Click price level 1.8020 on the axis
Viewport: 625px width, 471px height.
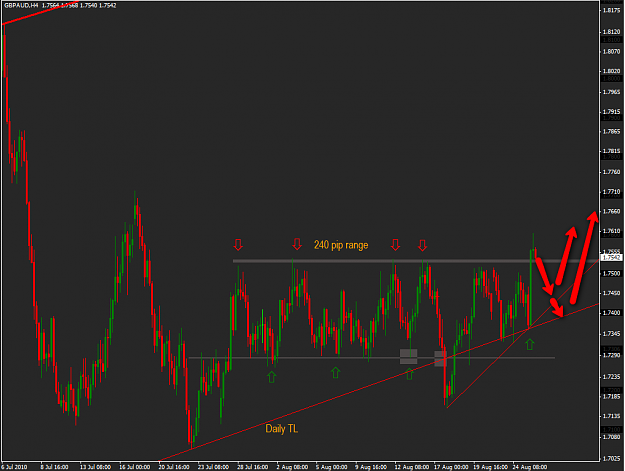coord(611,71)
